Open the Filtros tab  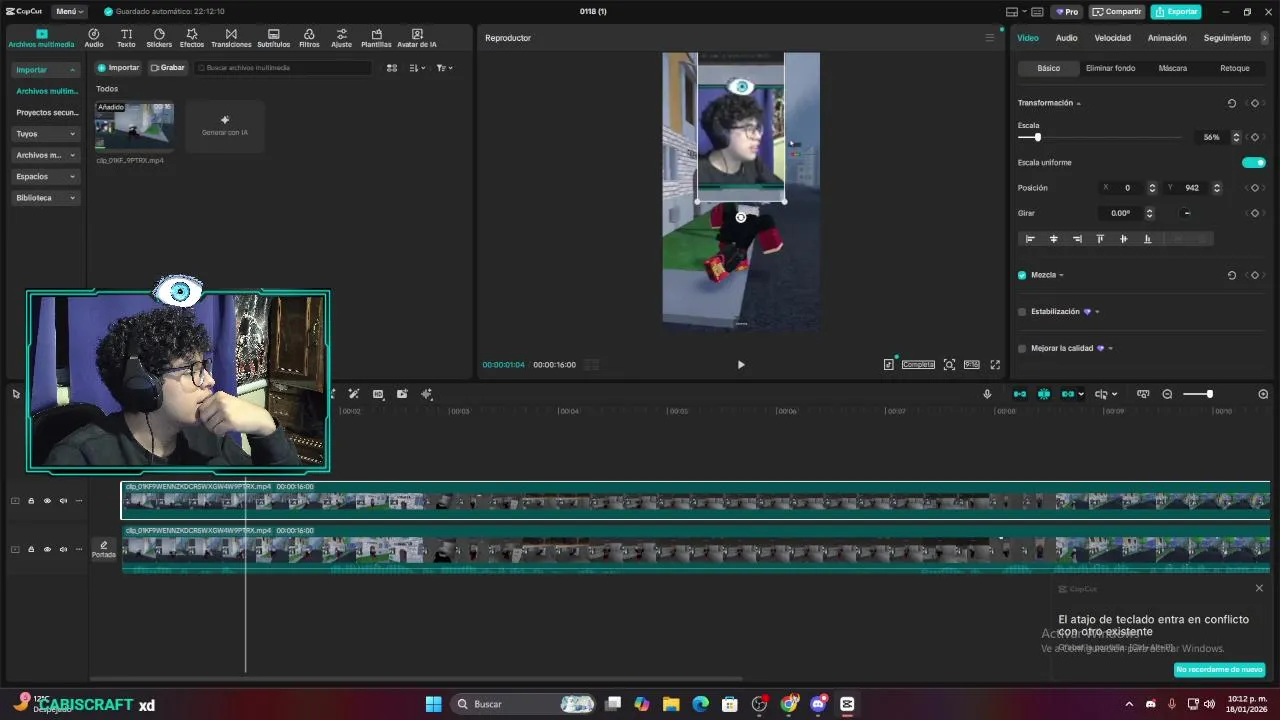309,38
